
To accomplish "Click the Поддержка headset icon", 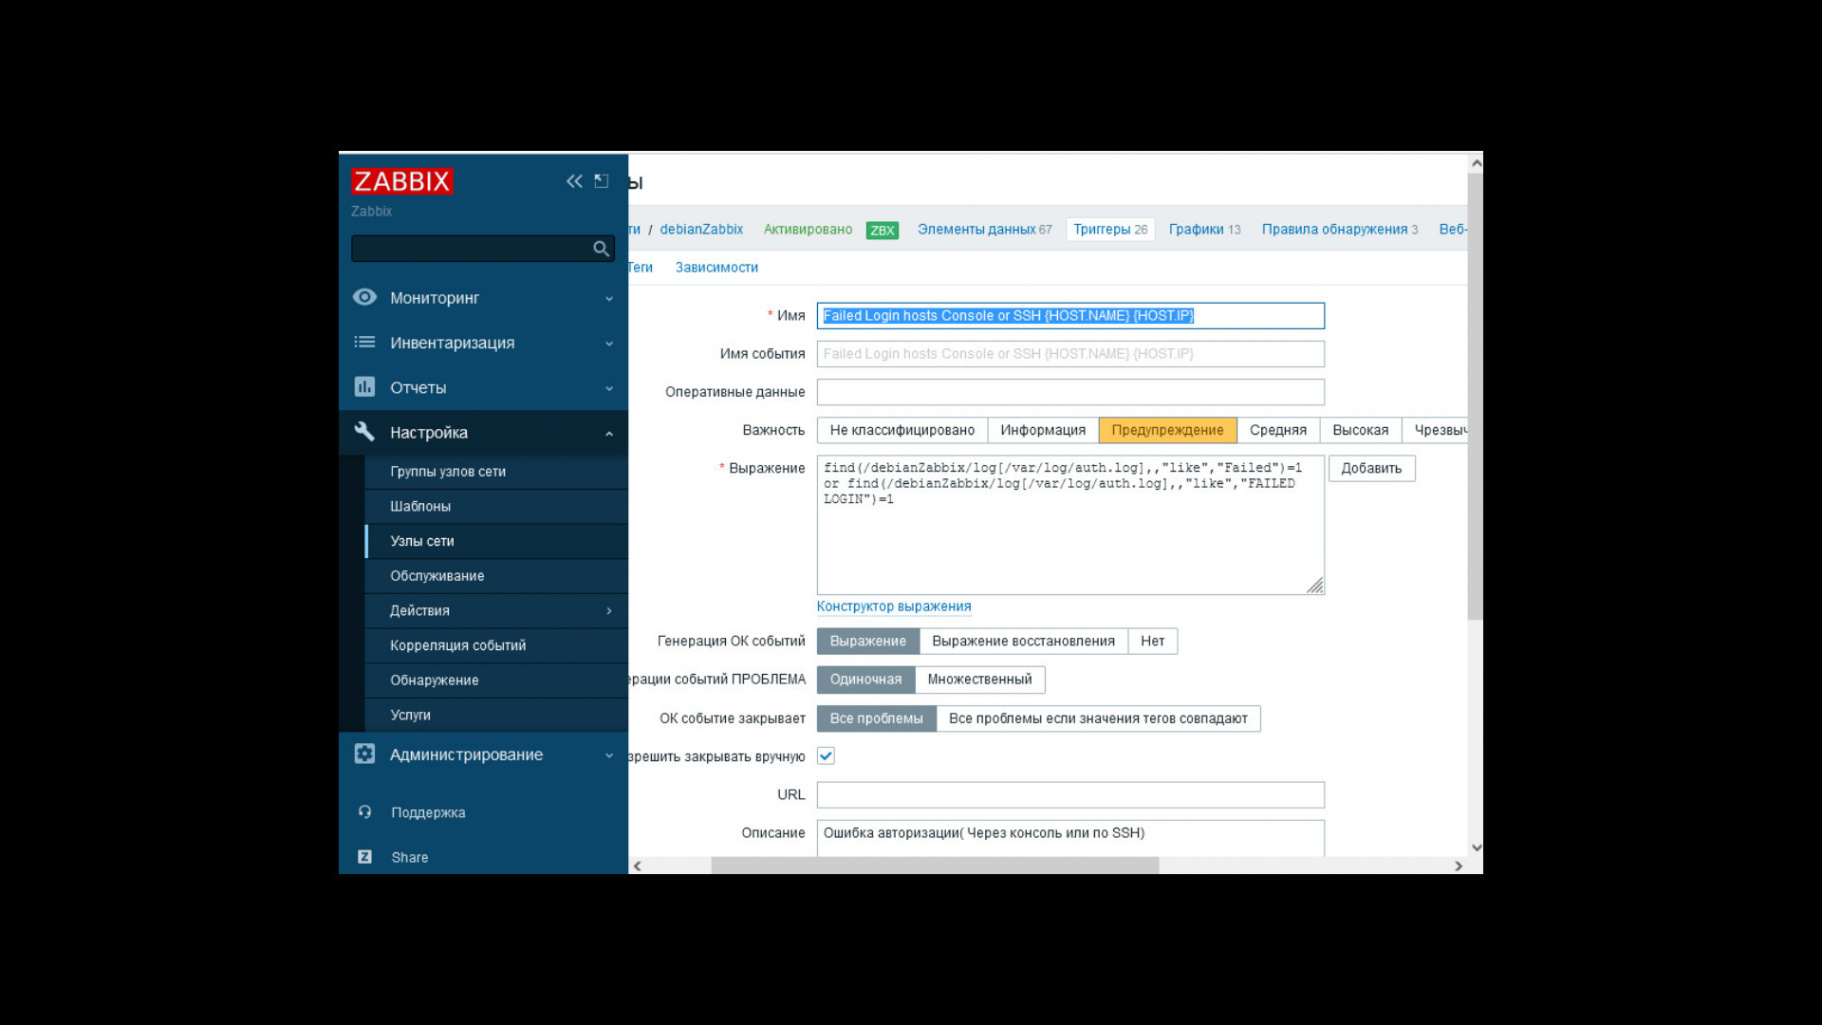I will (x=365, y=812).
